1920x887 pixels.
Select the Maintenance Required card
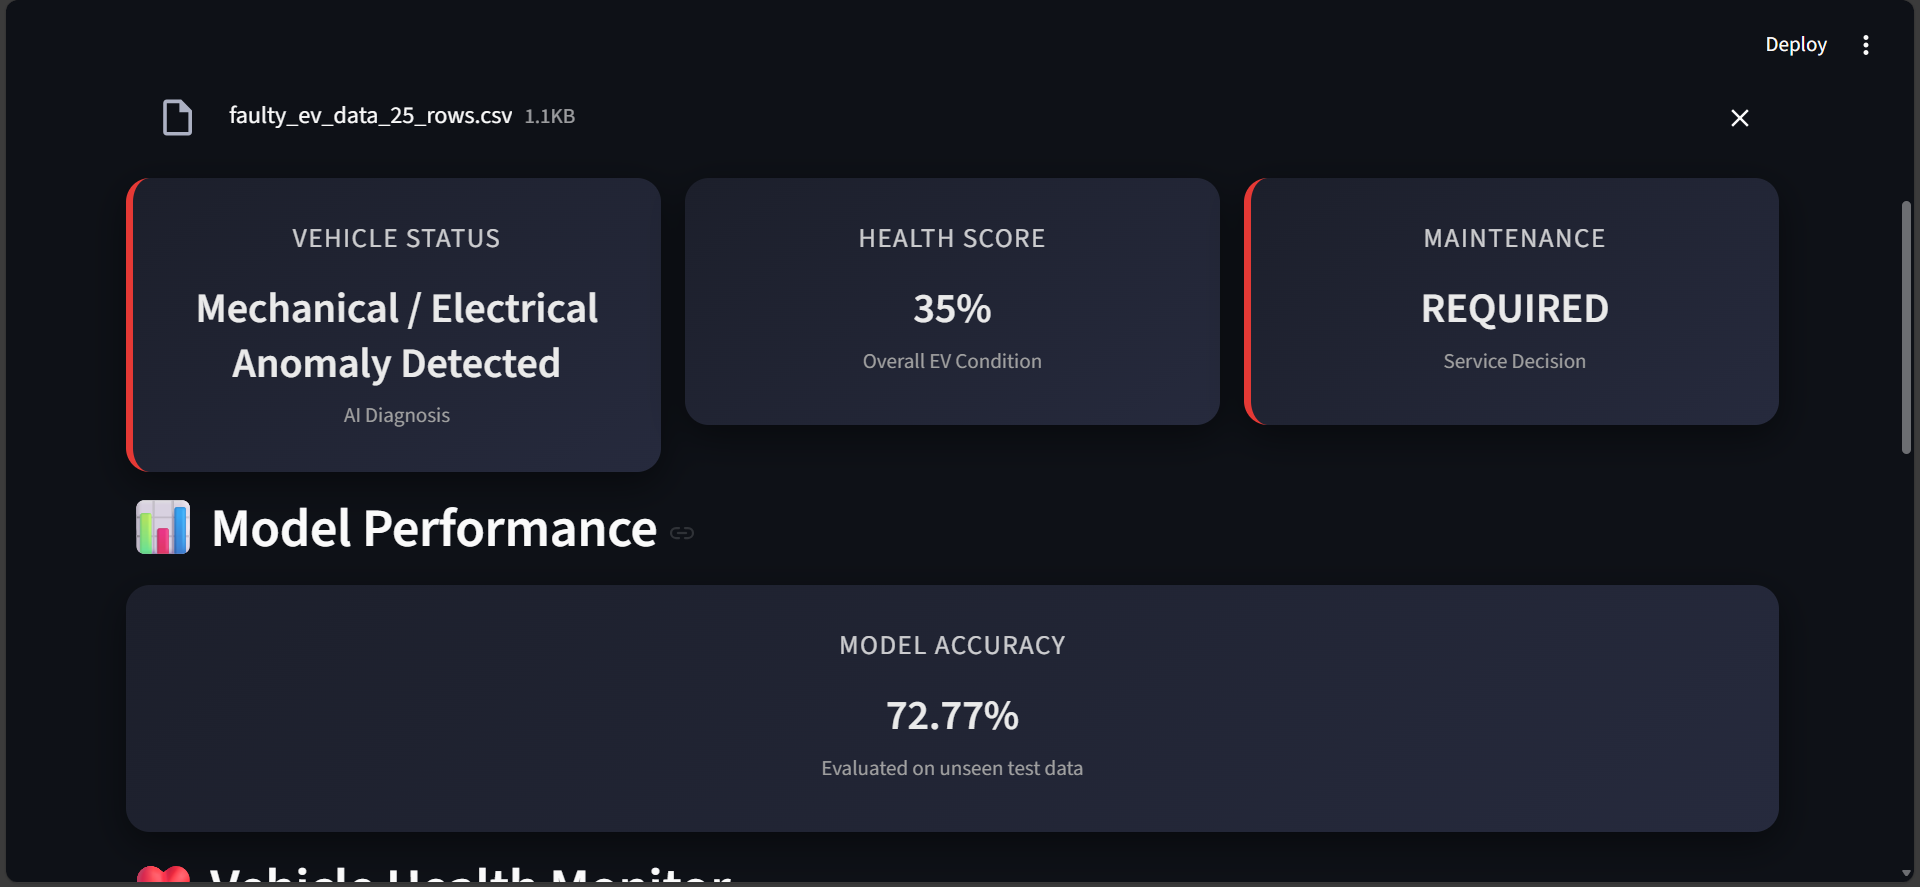point(1511,301)
